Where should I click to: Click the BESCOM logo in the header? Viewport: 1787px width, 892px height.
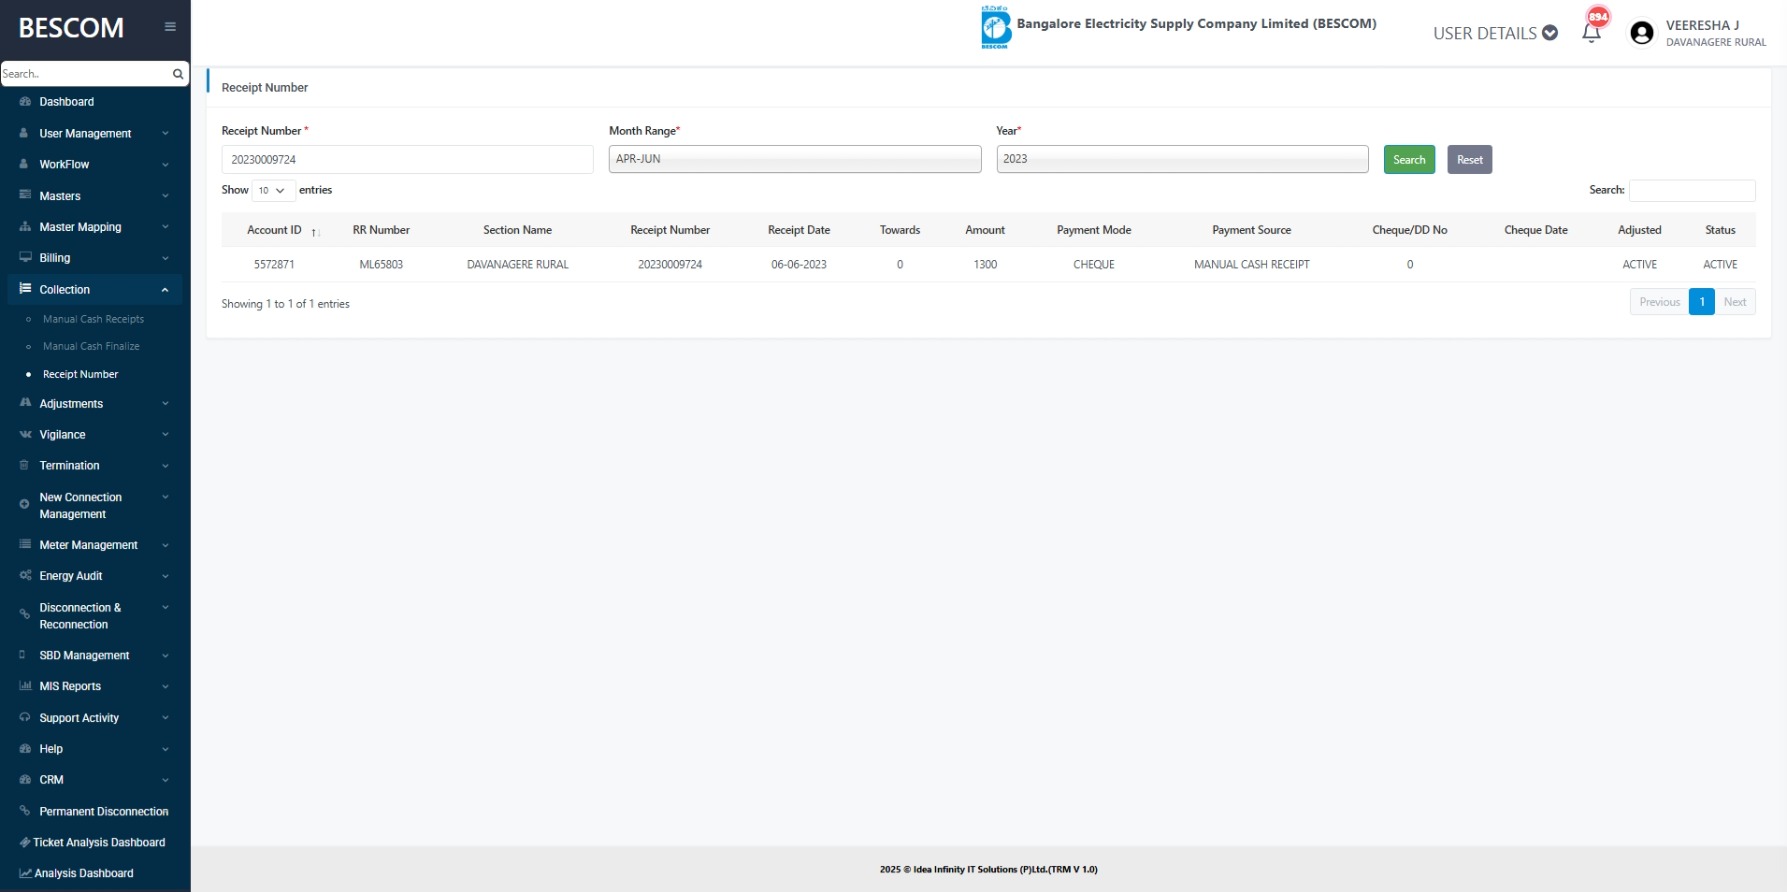(995, 27)
